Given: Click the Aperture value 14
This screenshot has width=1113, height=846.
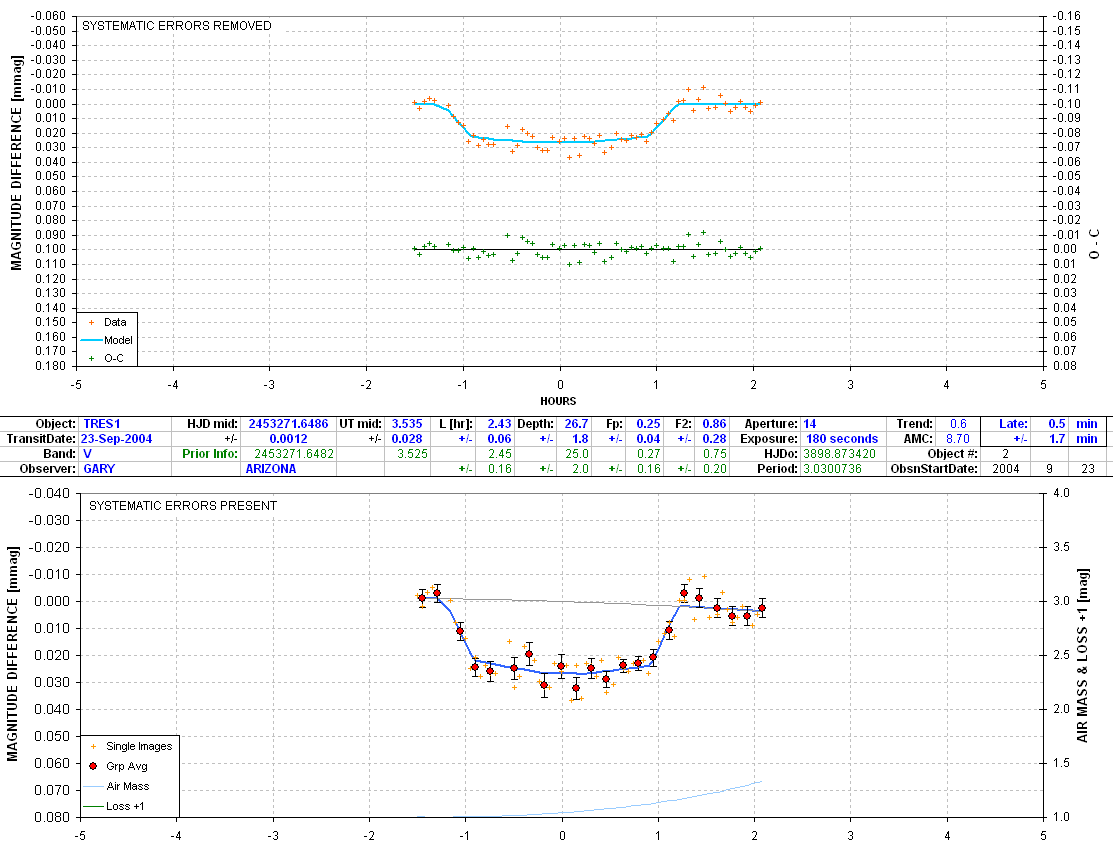Looking at the screenshot, I should (810, 424).
